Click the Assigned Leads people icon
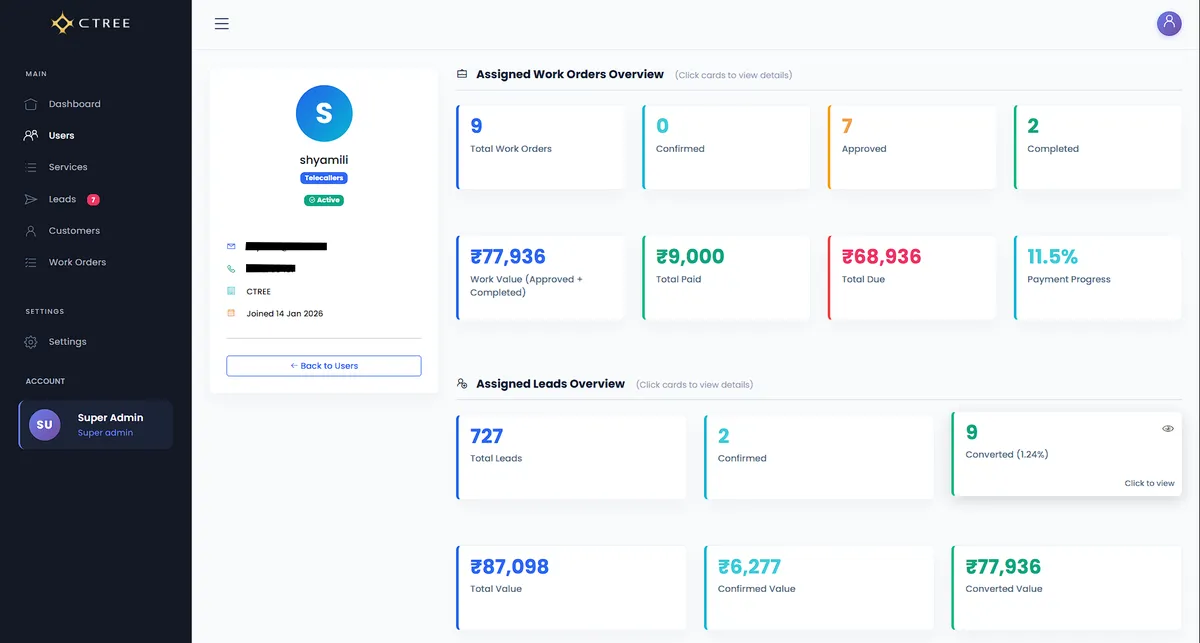Image resolution: width=1200 pixels, height=643 pixels. 462,384
